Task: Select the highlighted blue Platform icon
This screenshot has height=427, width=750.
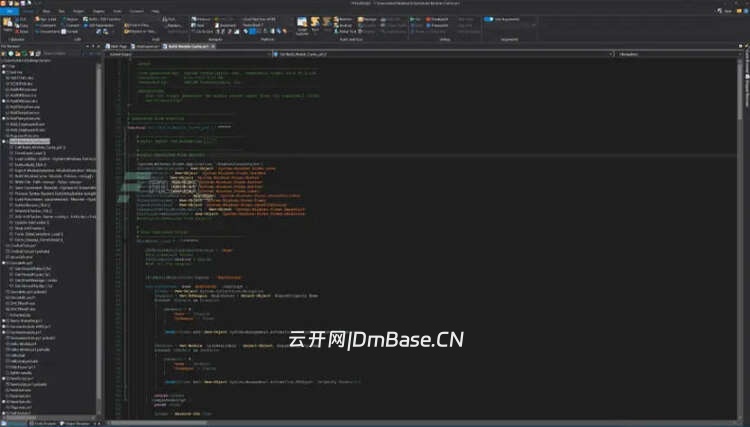Action: pyautogui.click(x=252, y=31)
